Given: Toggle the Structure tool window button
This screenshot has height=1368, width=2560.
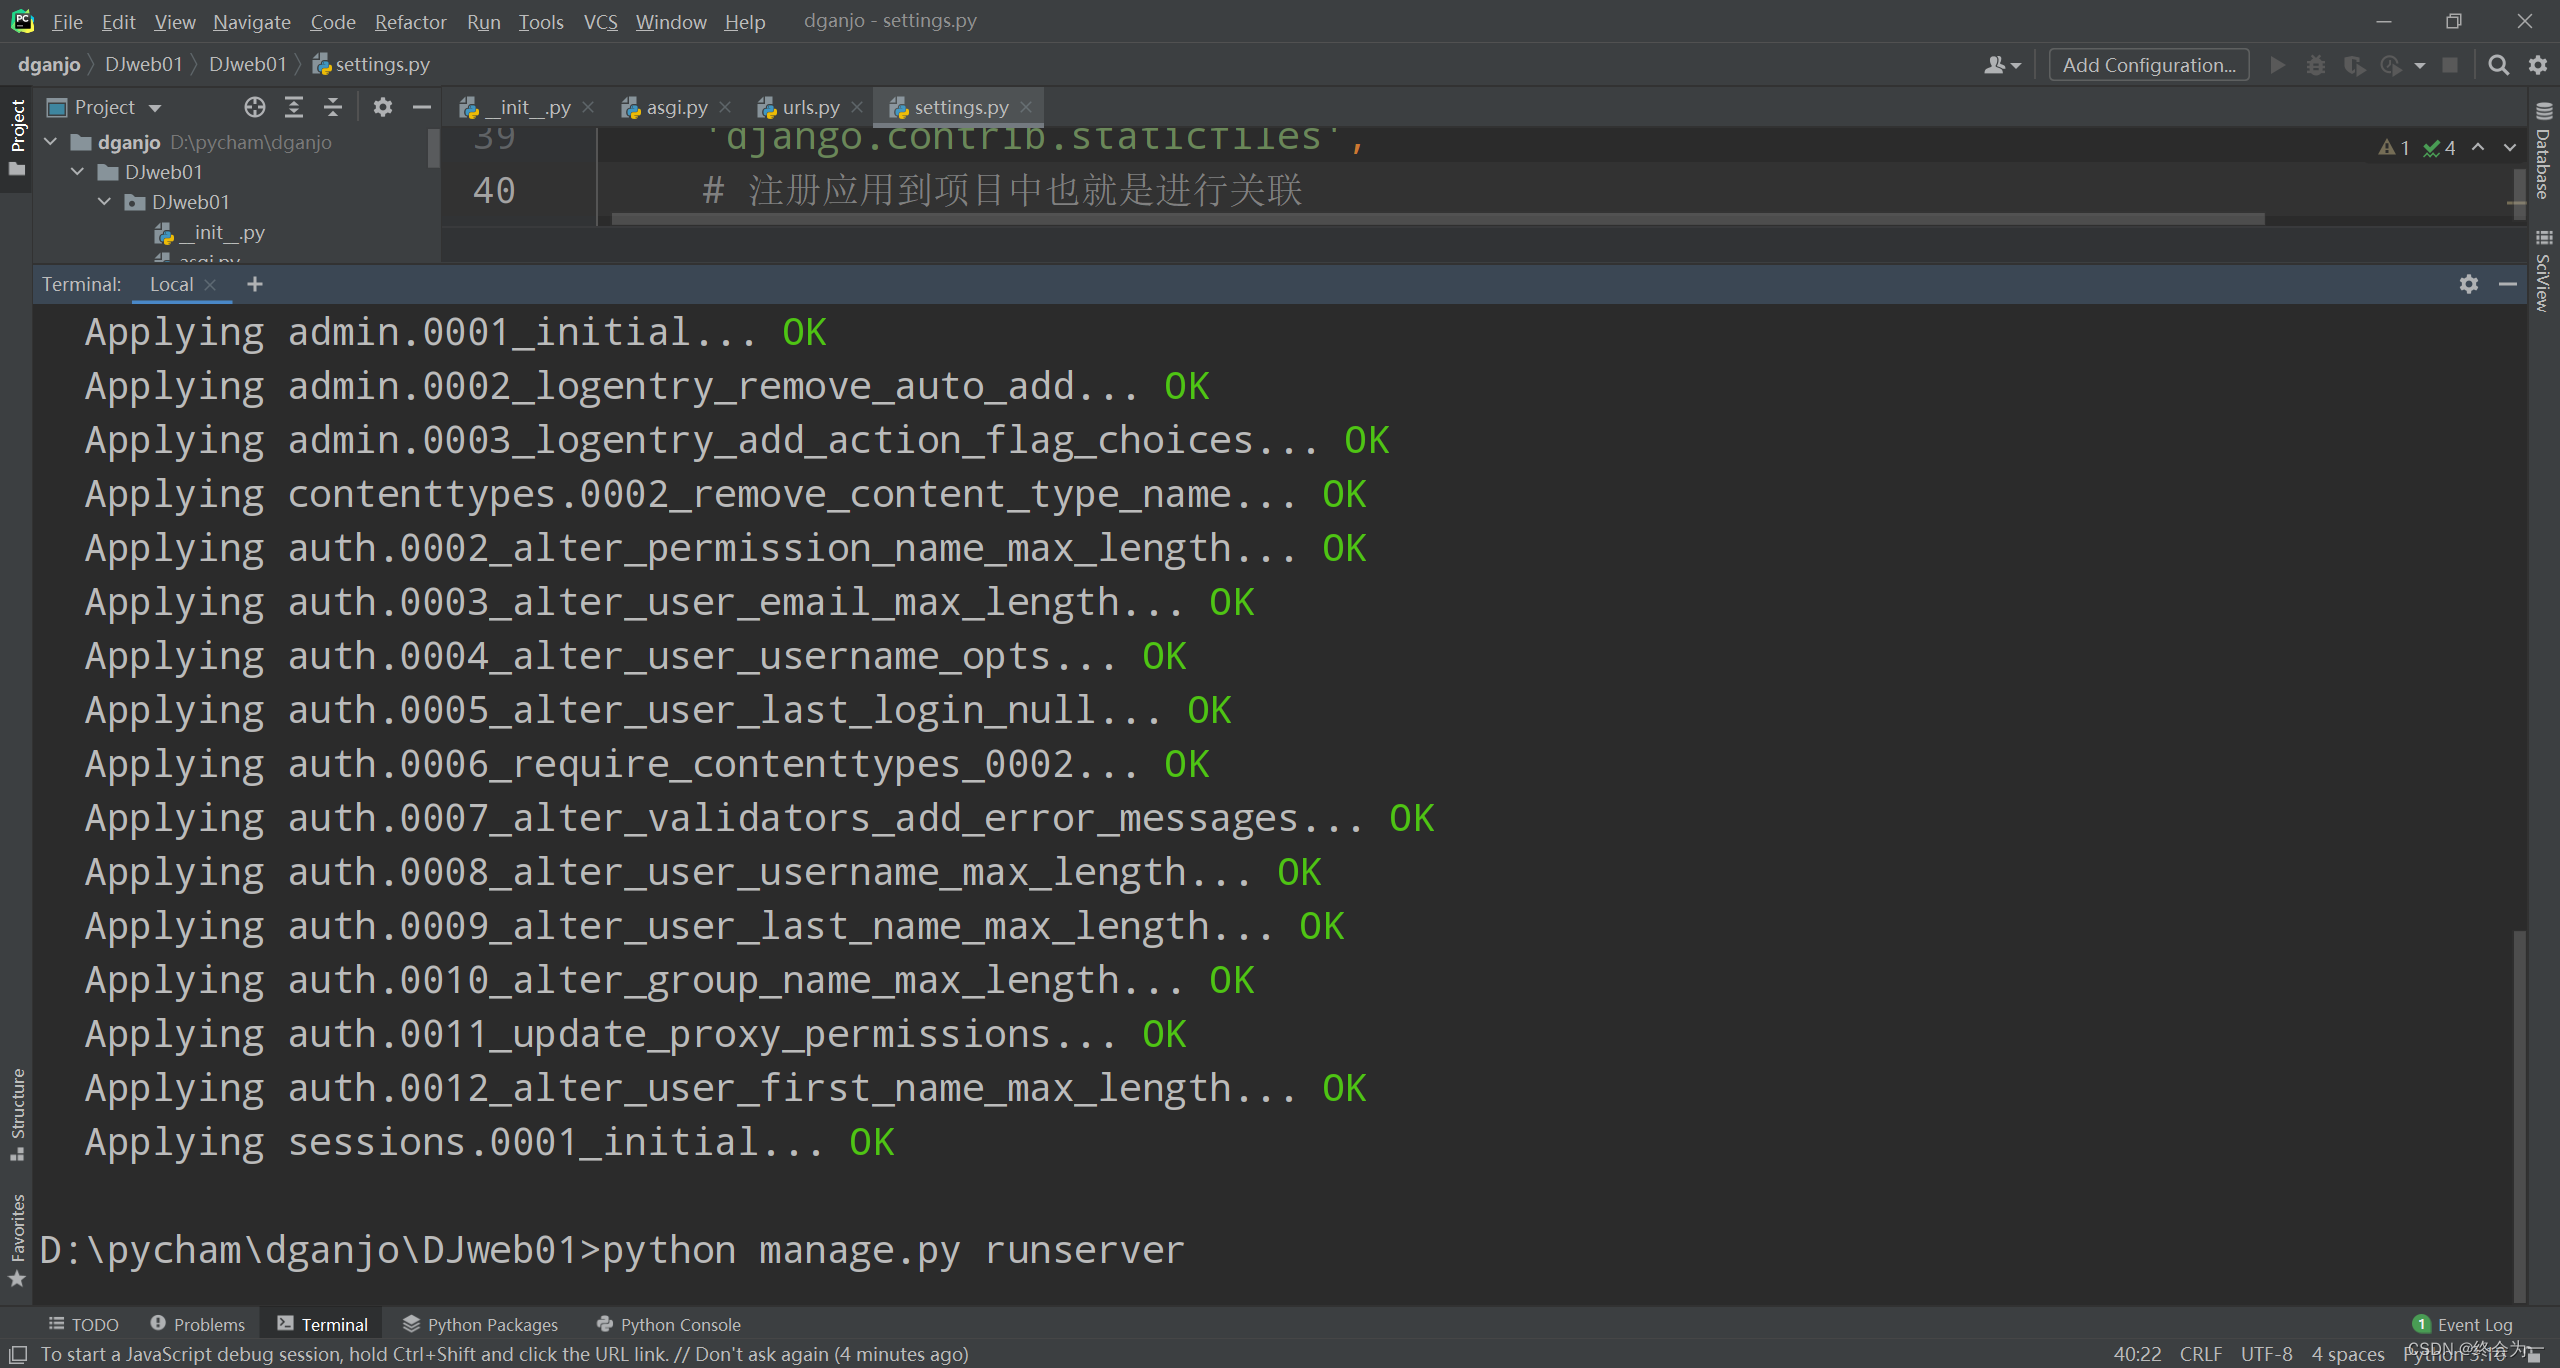Looking at the screenshot, I should (x=17, y=1112).
